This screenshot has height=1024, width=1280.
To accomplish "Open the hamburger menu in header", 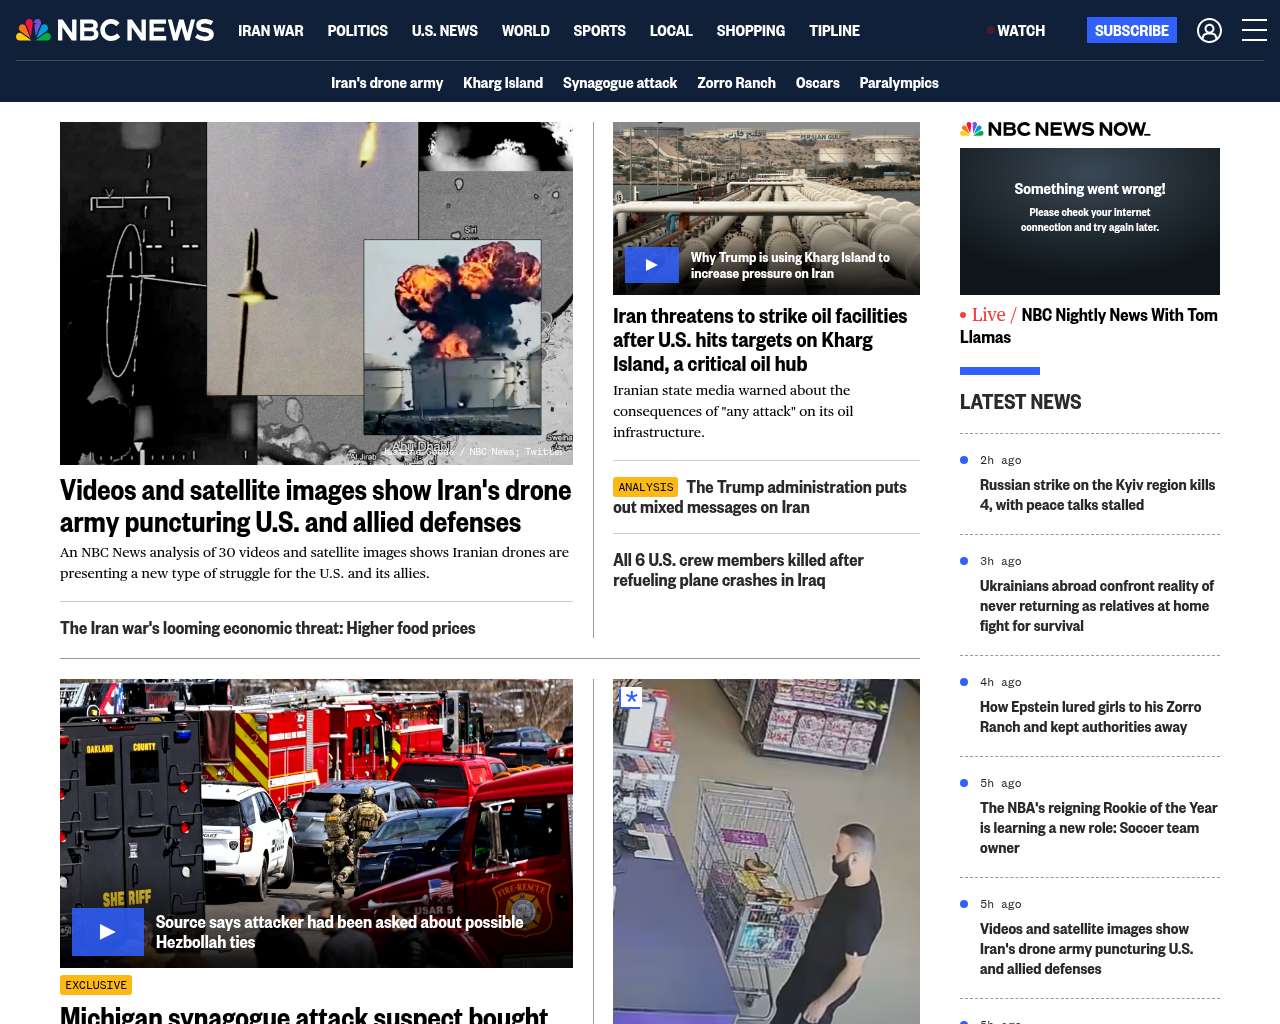I will [x=1254, y=31].
